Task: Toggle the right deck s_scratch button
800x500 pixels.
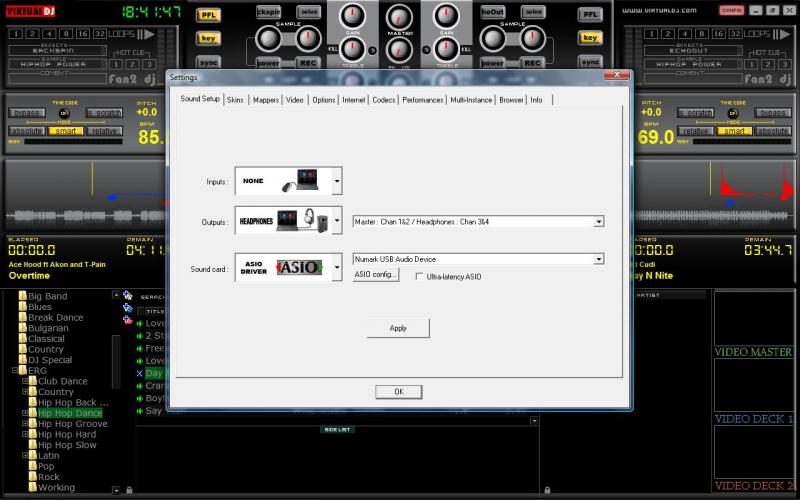Action: pyautogui.click(x=695, y=113)
